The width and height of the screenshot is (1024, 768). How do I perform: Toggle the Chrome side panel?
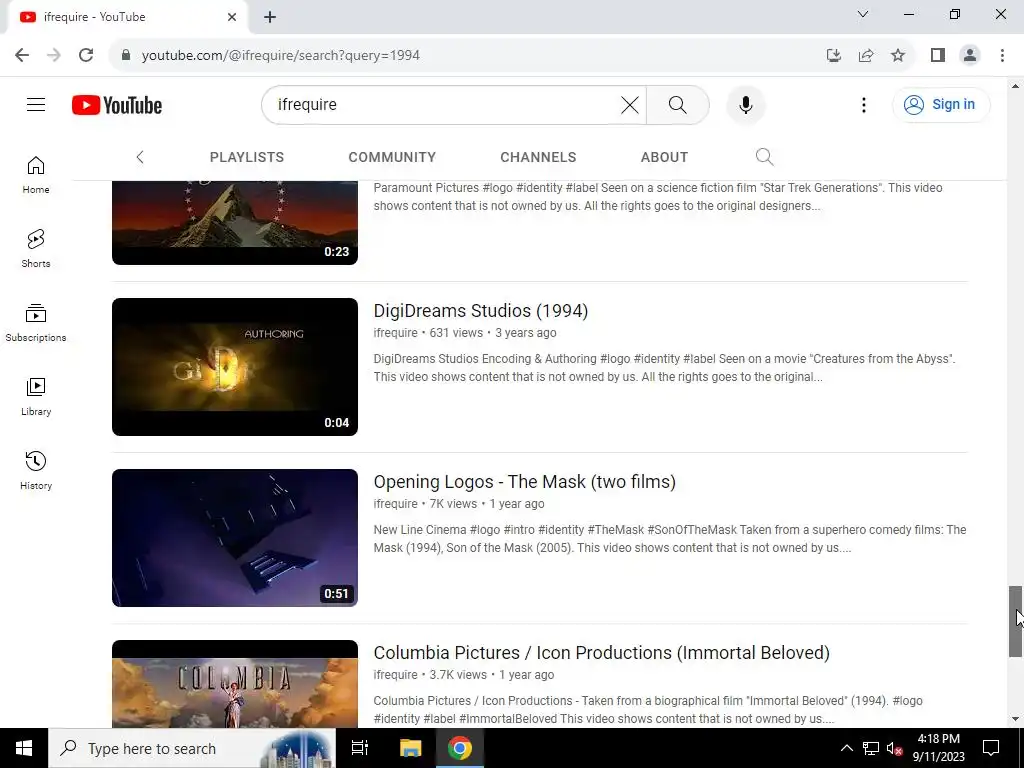coord(938,55)
